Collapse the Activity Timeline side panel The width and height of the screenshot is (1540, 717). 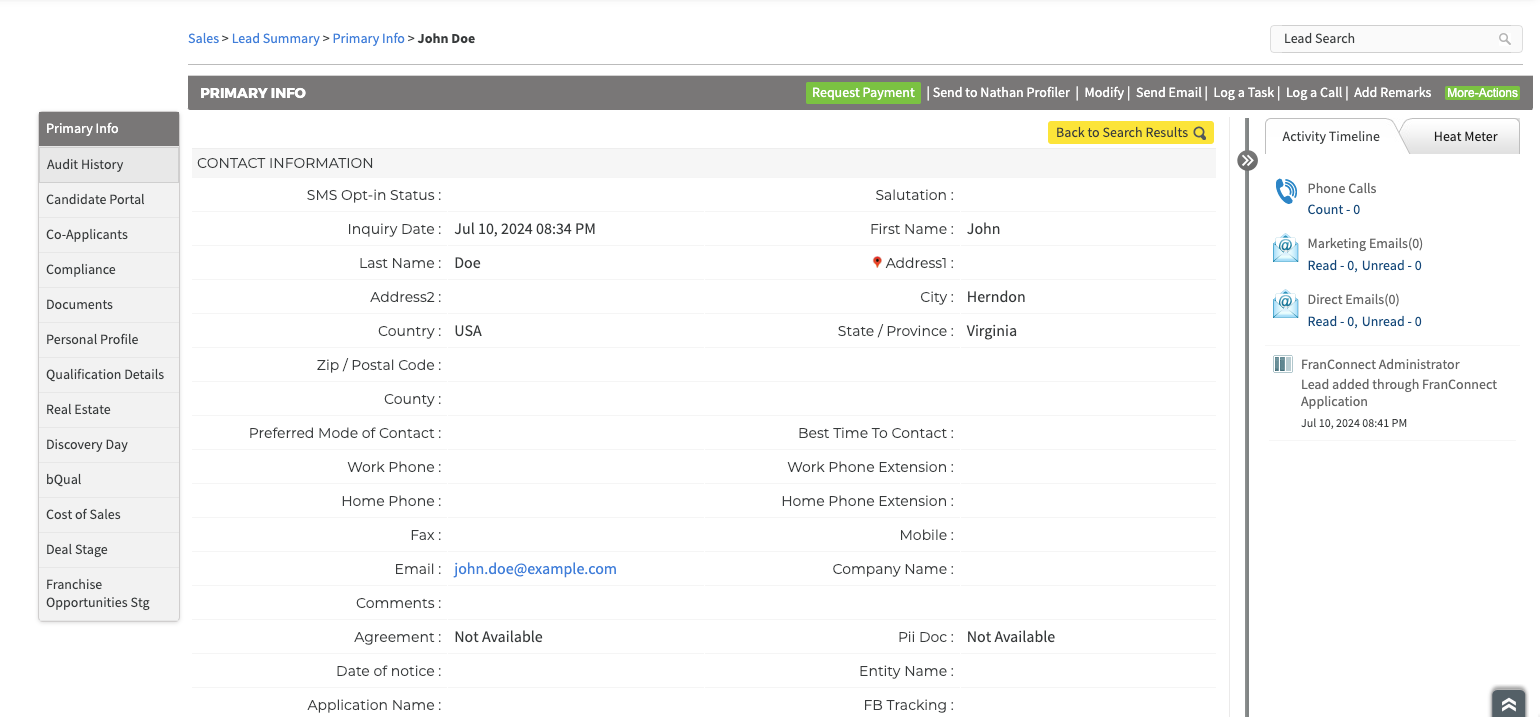click(1247, 160)
